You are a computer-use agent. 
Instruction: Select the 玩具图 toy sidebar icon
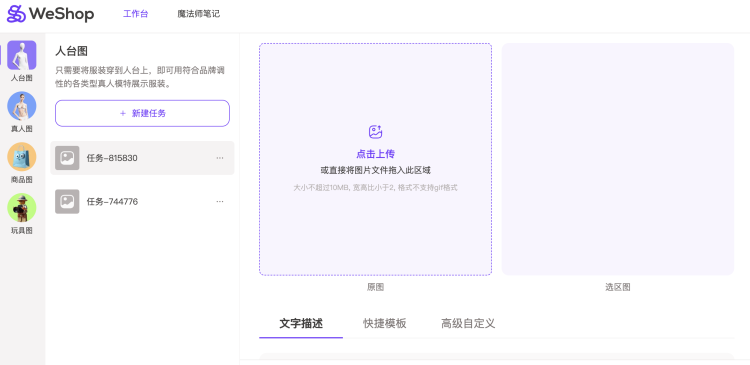point(22,208)
